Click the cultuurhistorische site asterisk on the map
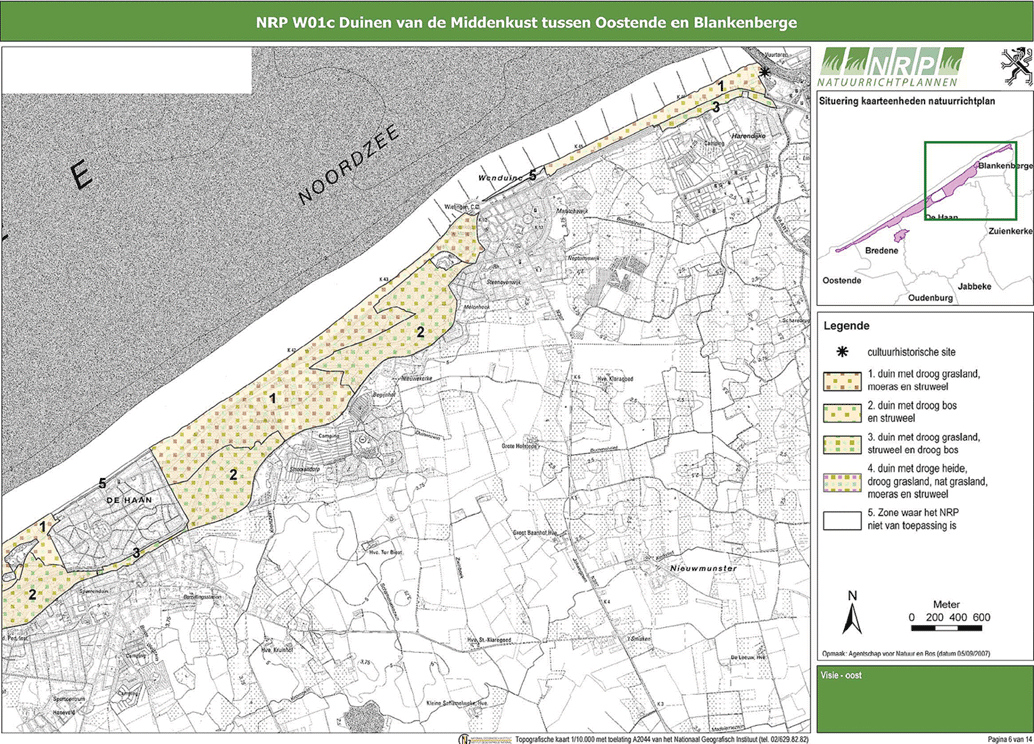The height and width of the screenshot is (744, 1034). (764, 72)
